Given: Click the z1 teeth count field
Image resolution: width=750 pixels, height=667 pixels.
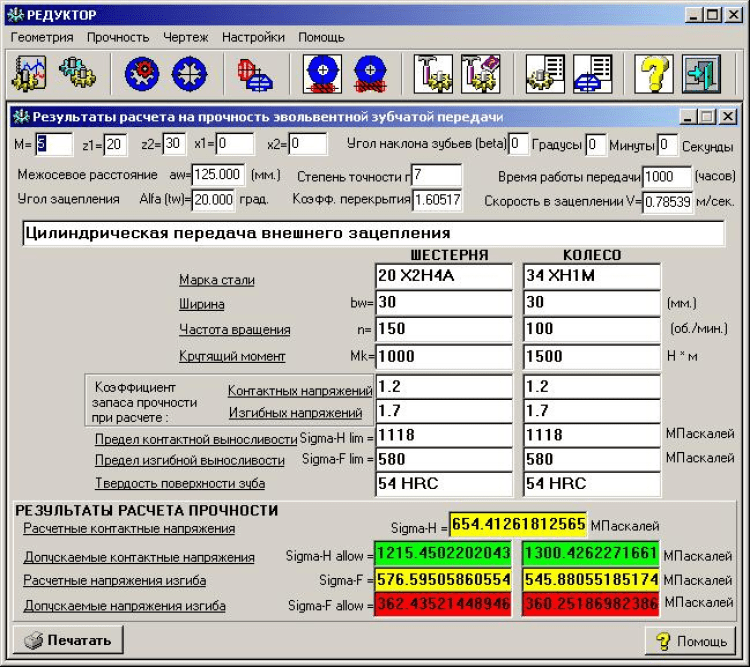Looking at the screenshot, I should tap(115, 145).
